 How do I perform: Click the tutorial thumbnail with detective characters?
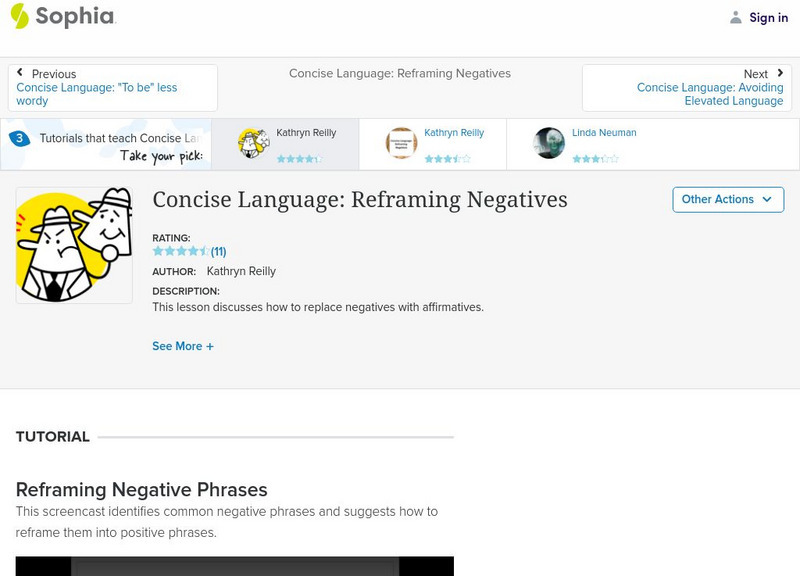72,243
